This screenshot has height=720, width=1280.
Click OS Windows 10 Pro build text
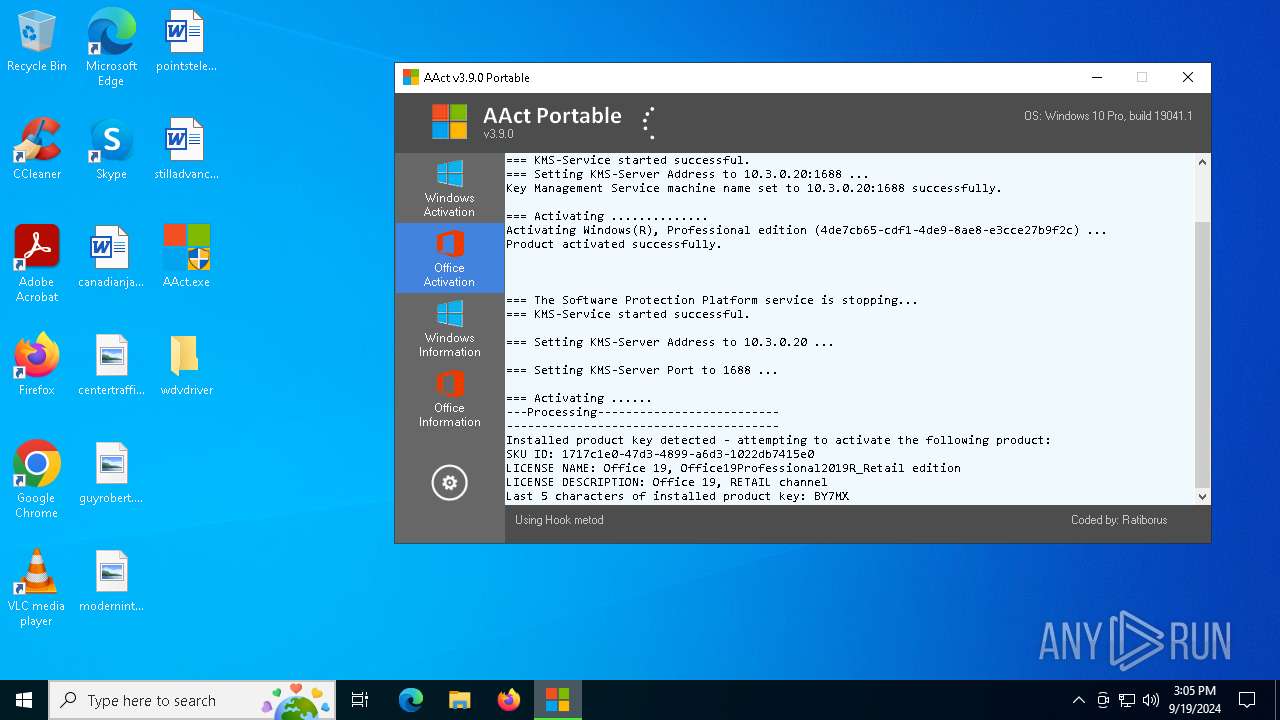pos(1108,116)
